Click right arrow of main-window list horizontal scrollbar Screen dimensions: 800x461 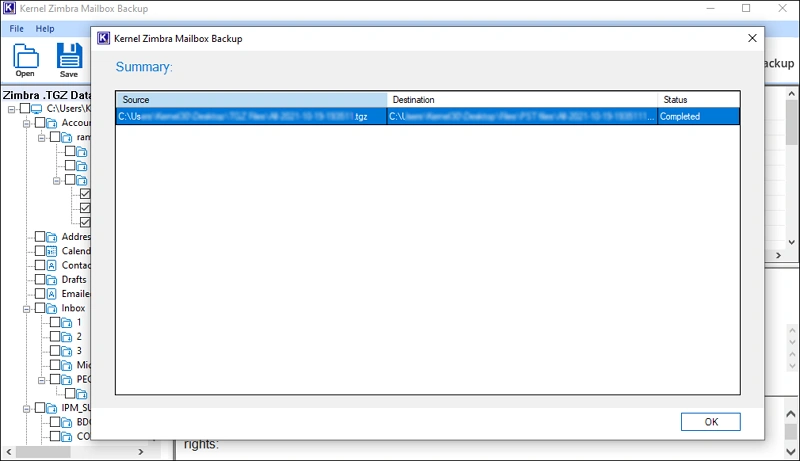(x=779, y=255)
